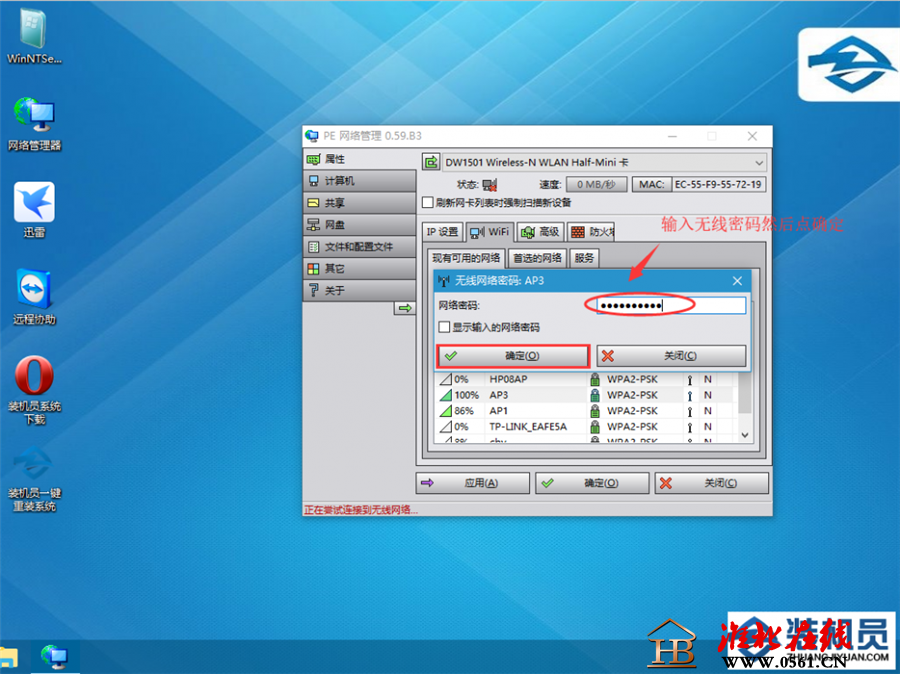Select the AP1 network name

499,411
